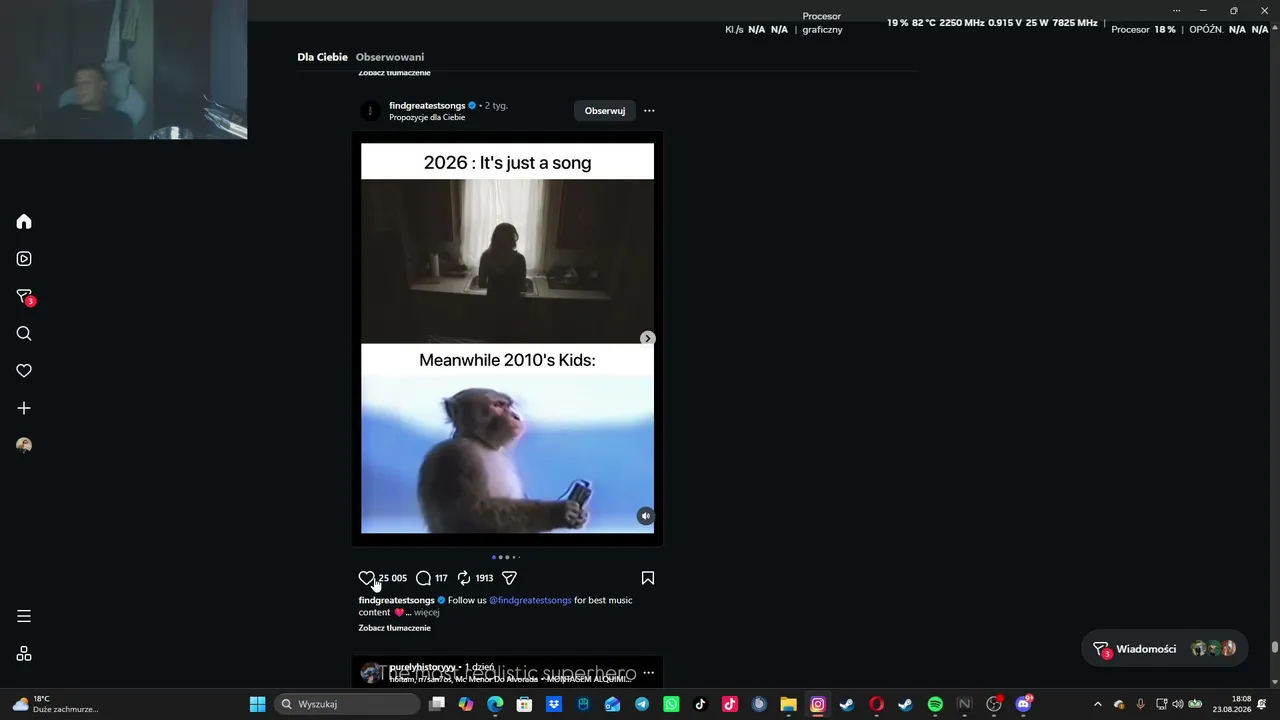Open Search in the left sidebar

point(24,334)
